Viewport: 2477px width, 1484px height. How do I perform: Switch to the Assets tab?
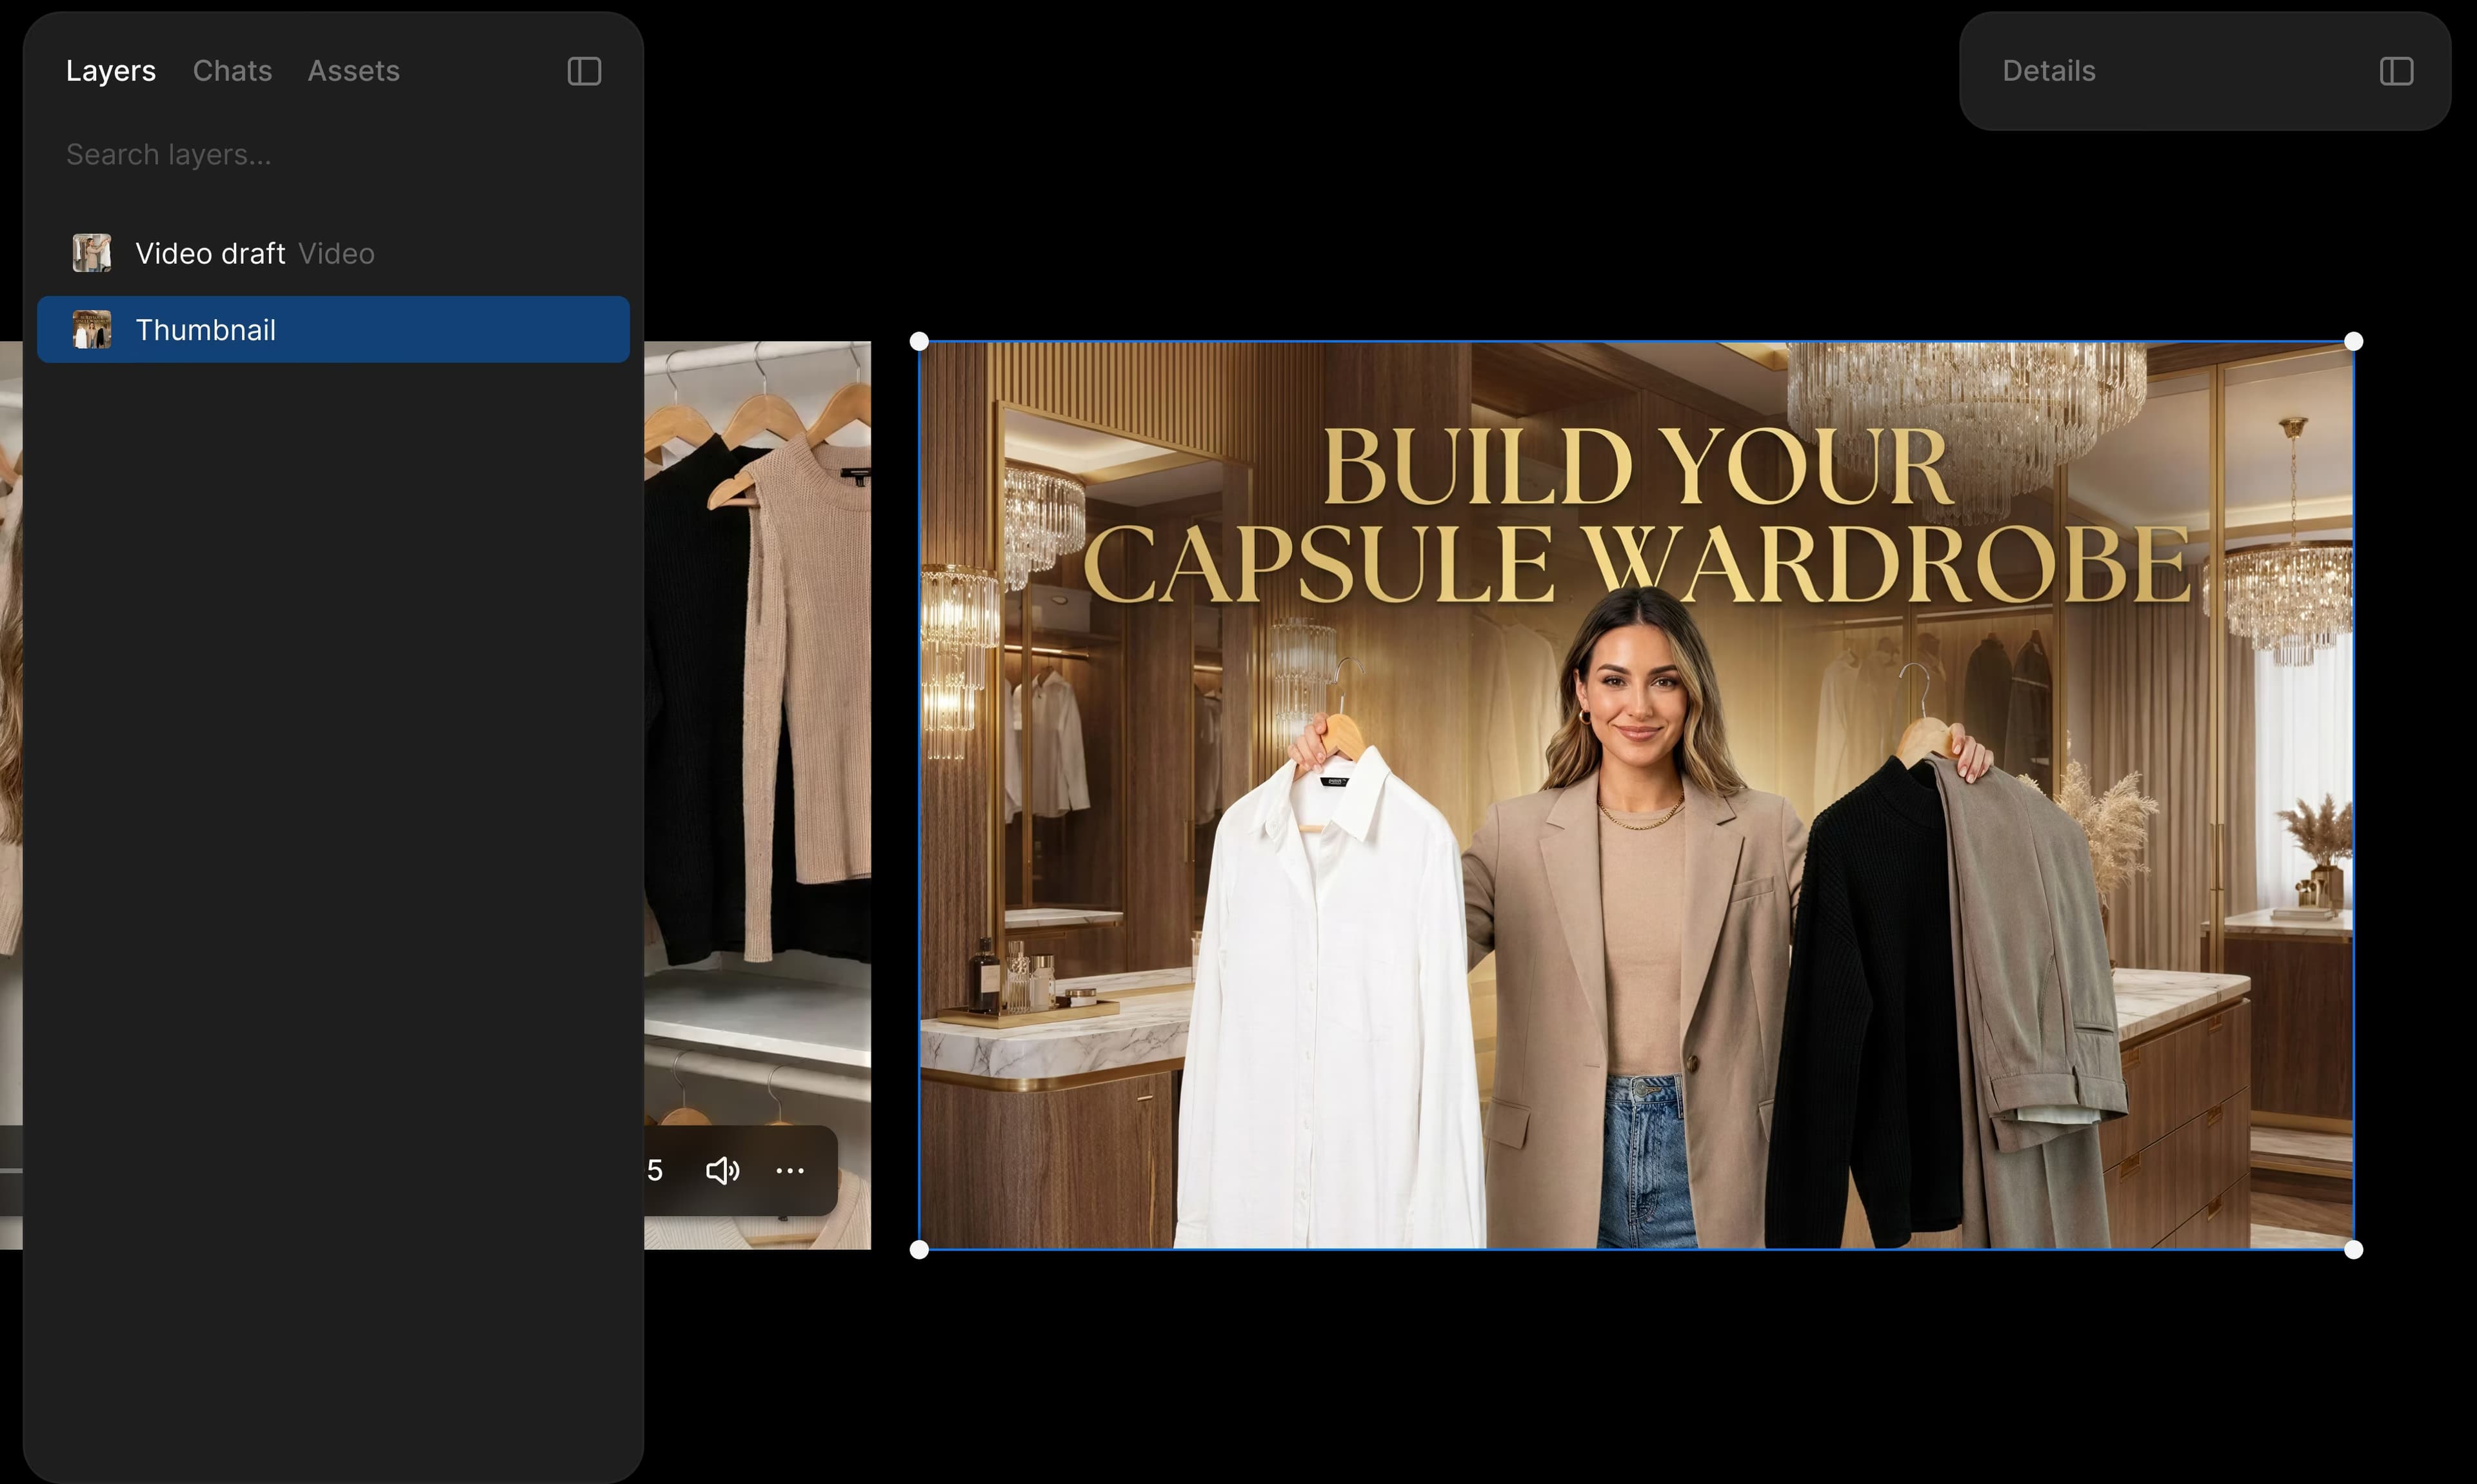(x=353, y=71)
